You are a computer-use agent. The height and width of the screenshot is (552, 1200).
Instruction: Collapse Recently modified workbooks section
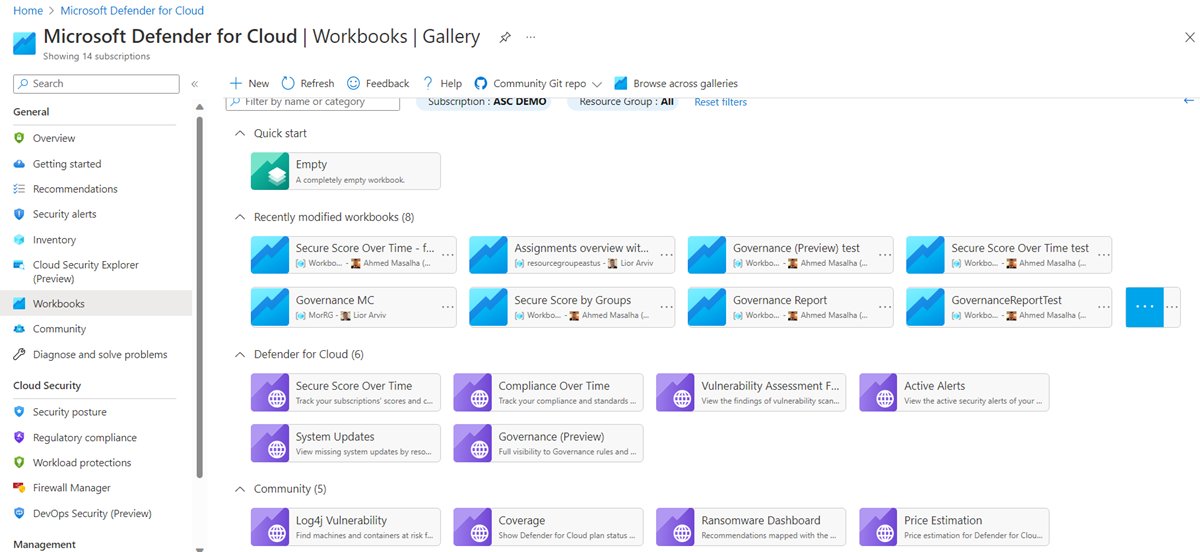[239, 217]
